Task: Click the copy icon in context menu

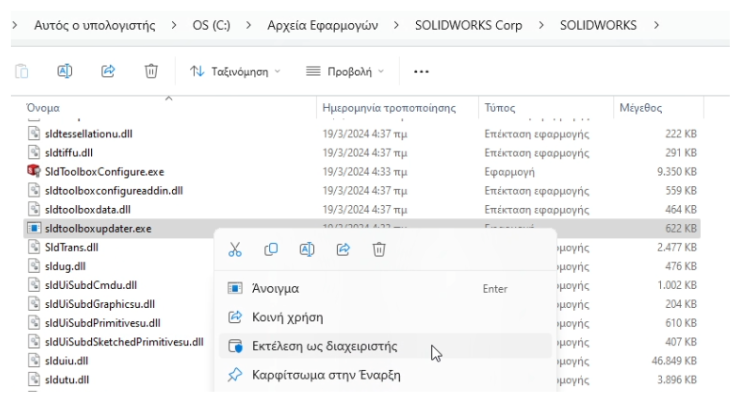Action: pos(270,249)
